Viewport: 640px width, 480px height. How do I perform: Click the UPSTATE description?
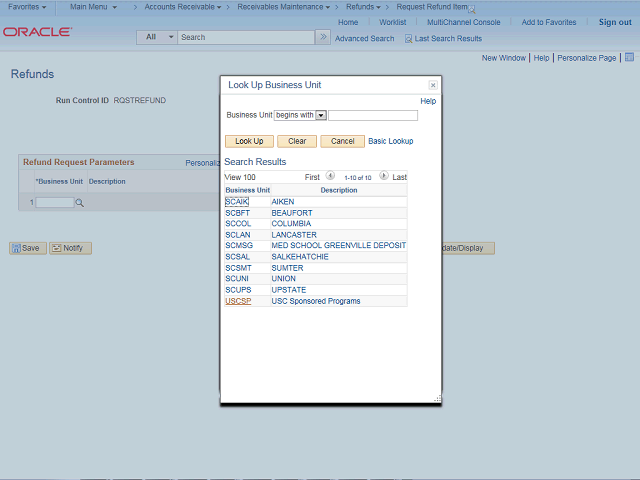click(289, 290)
